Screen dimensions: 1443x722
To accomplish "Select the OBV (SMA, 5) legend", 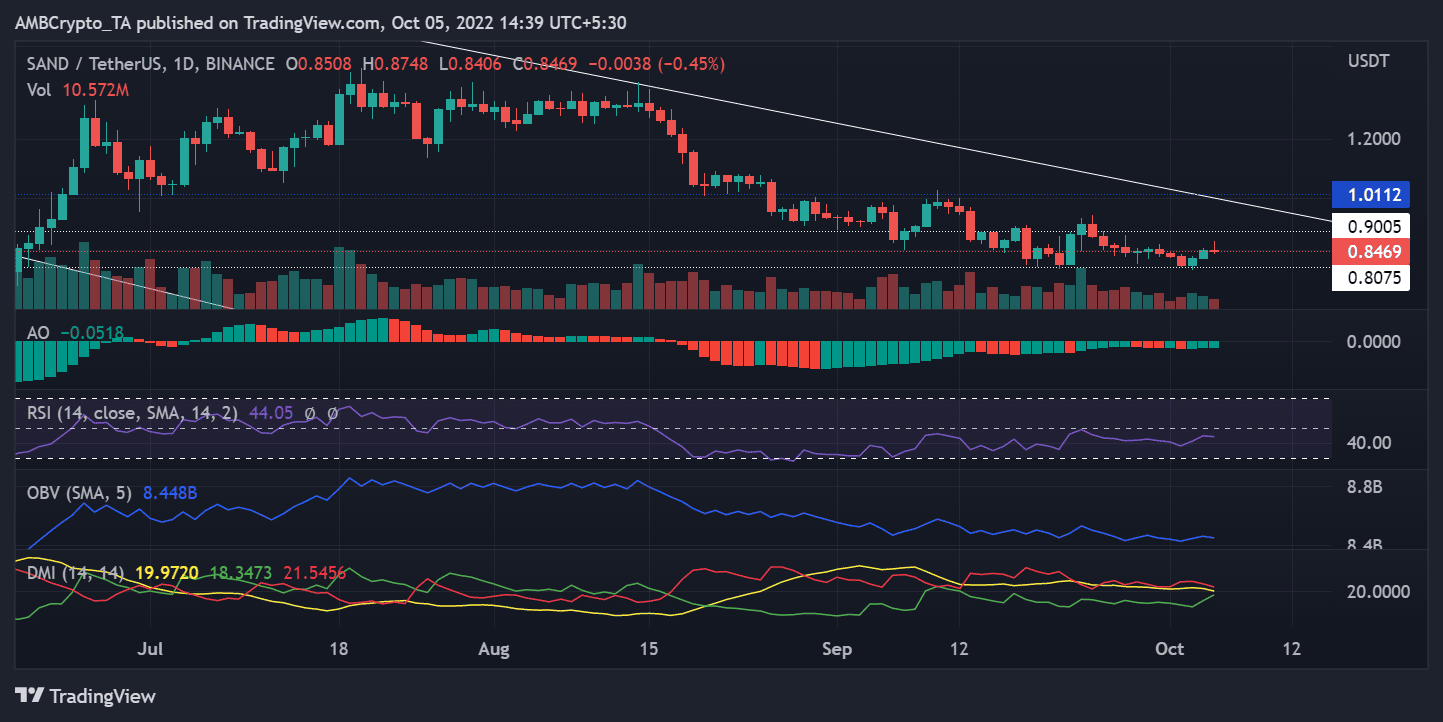I will pyautogui.click(x=75, y=492).
